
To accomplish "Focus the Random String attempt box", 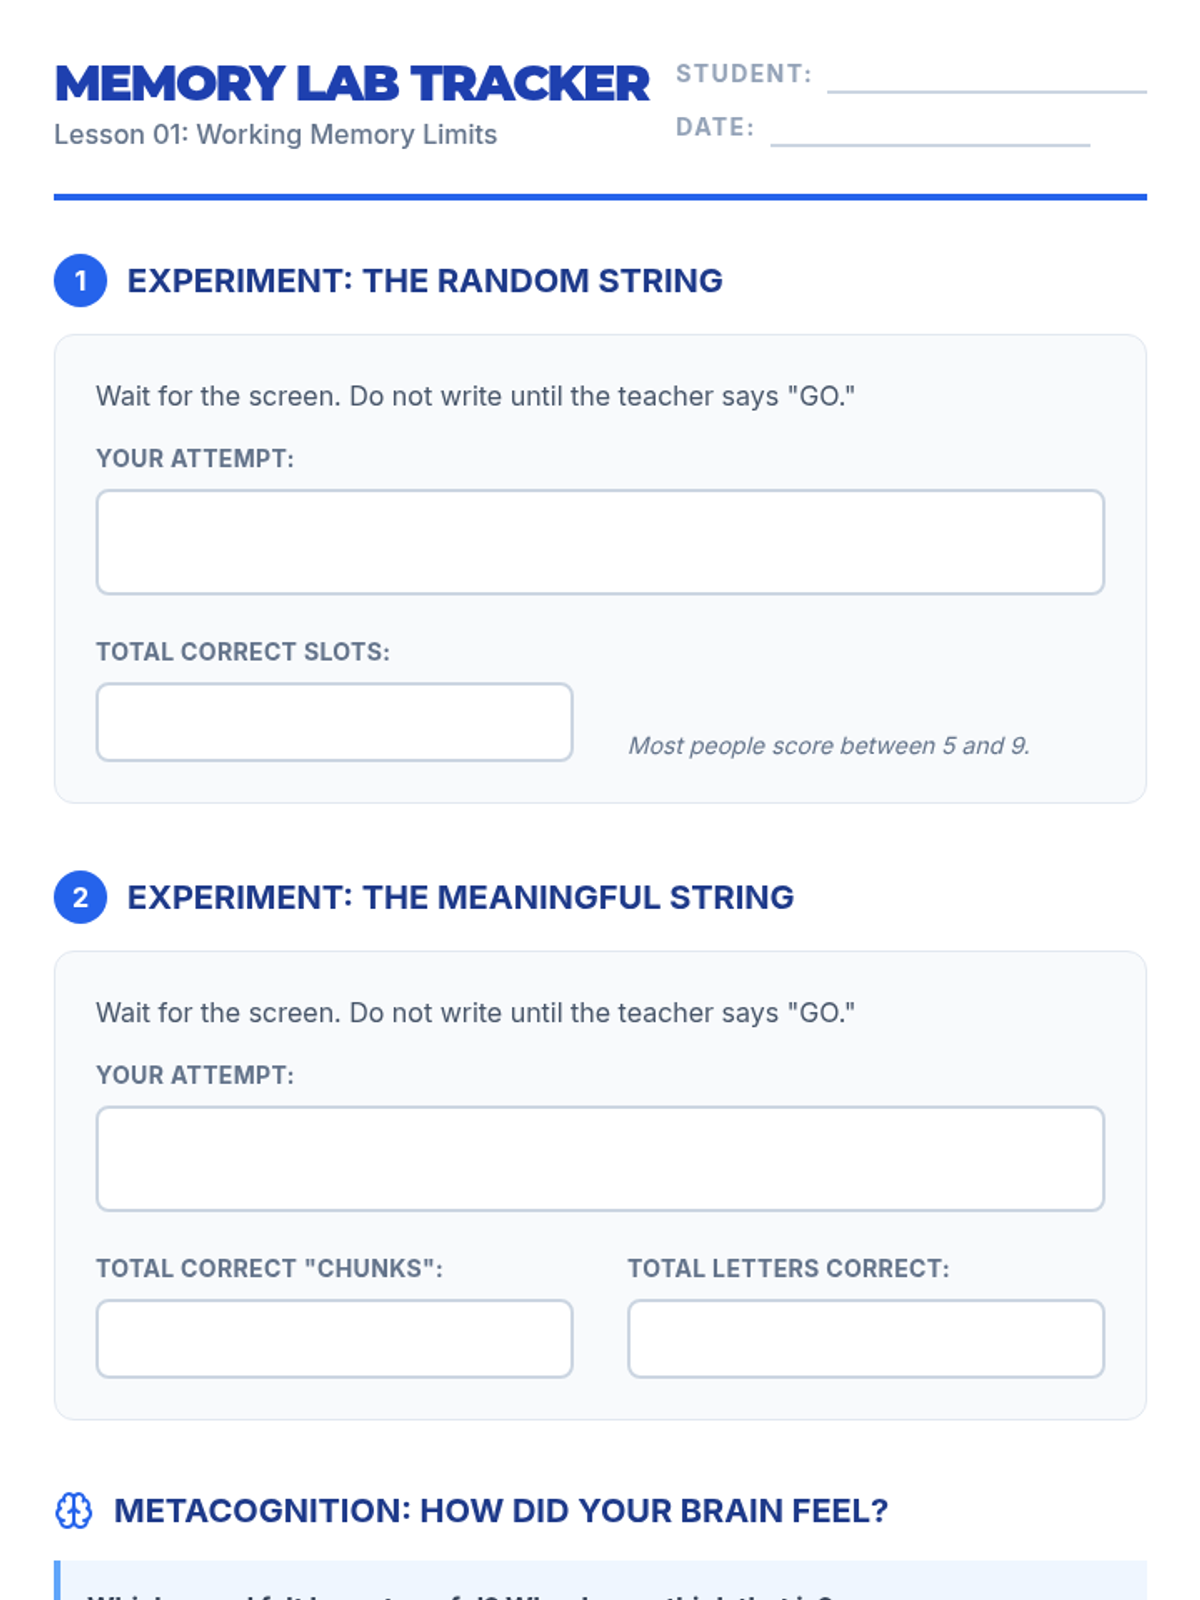I will click(x=600, y=542).
